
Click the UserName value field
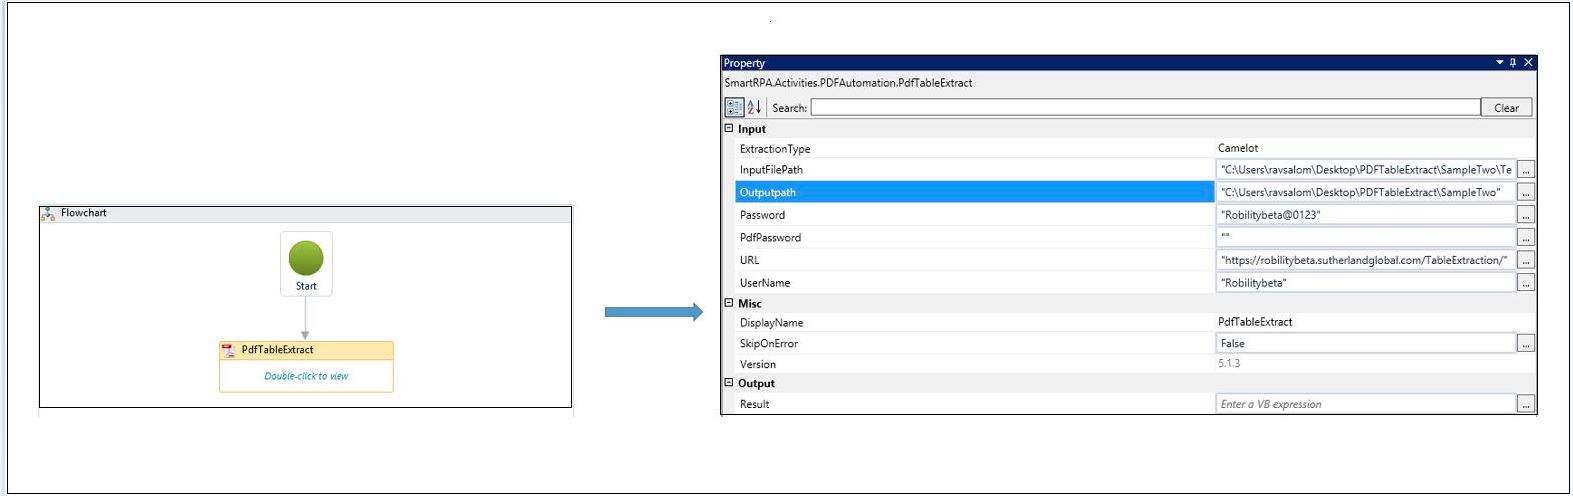[1365, 283]
